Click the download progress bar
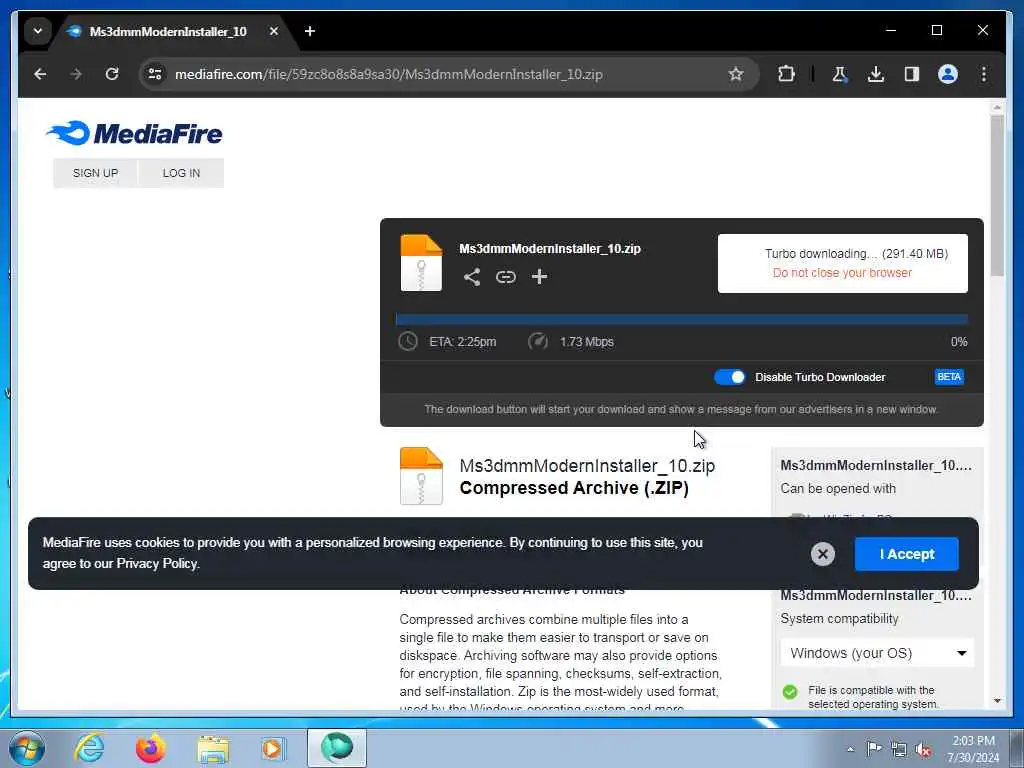 tap(682, 319)
